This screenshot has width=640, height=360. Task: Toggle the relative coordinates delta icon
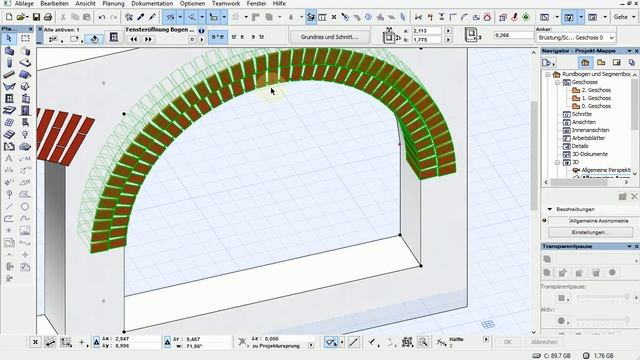(x=96, y=342)
